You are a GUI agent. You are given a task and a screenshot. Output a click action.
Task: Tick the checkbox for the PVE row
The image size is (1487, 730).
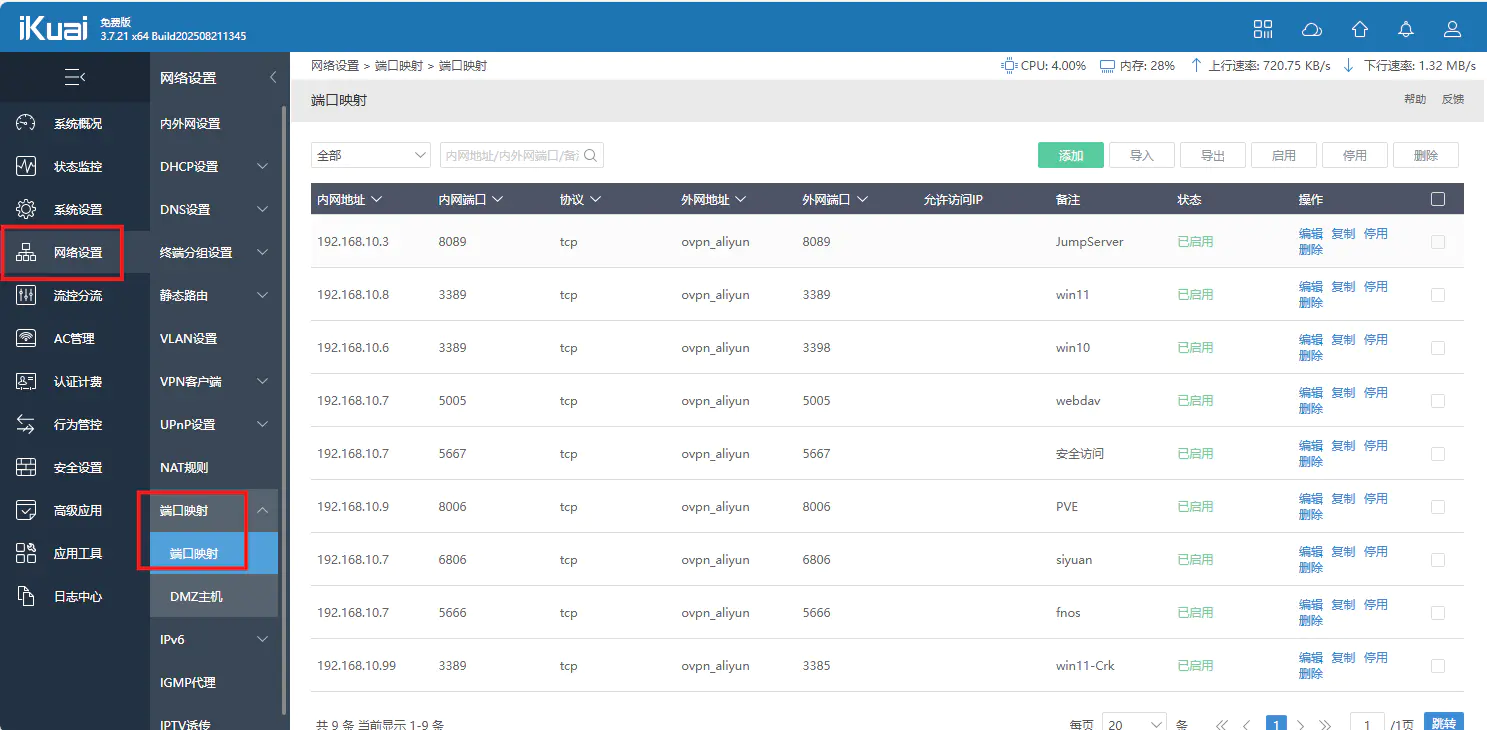point(1438,507)
